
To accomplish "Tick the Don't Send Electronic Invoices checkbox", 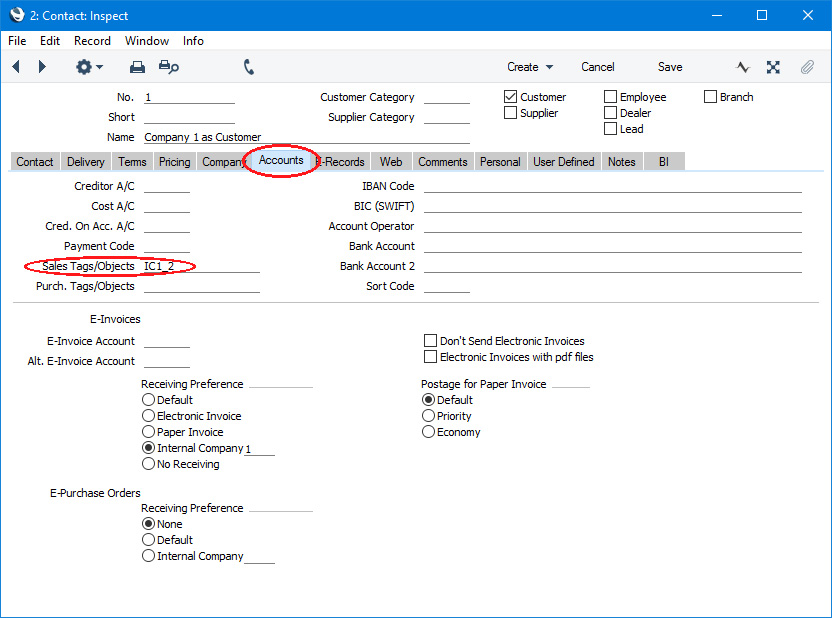I will point(431,341).
